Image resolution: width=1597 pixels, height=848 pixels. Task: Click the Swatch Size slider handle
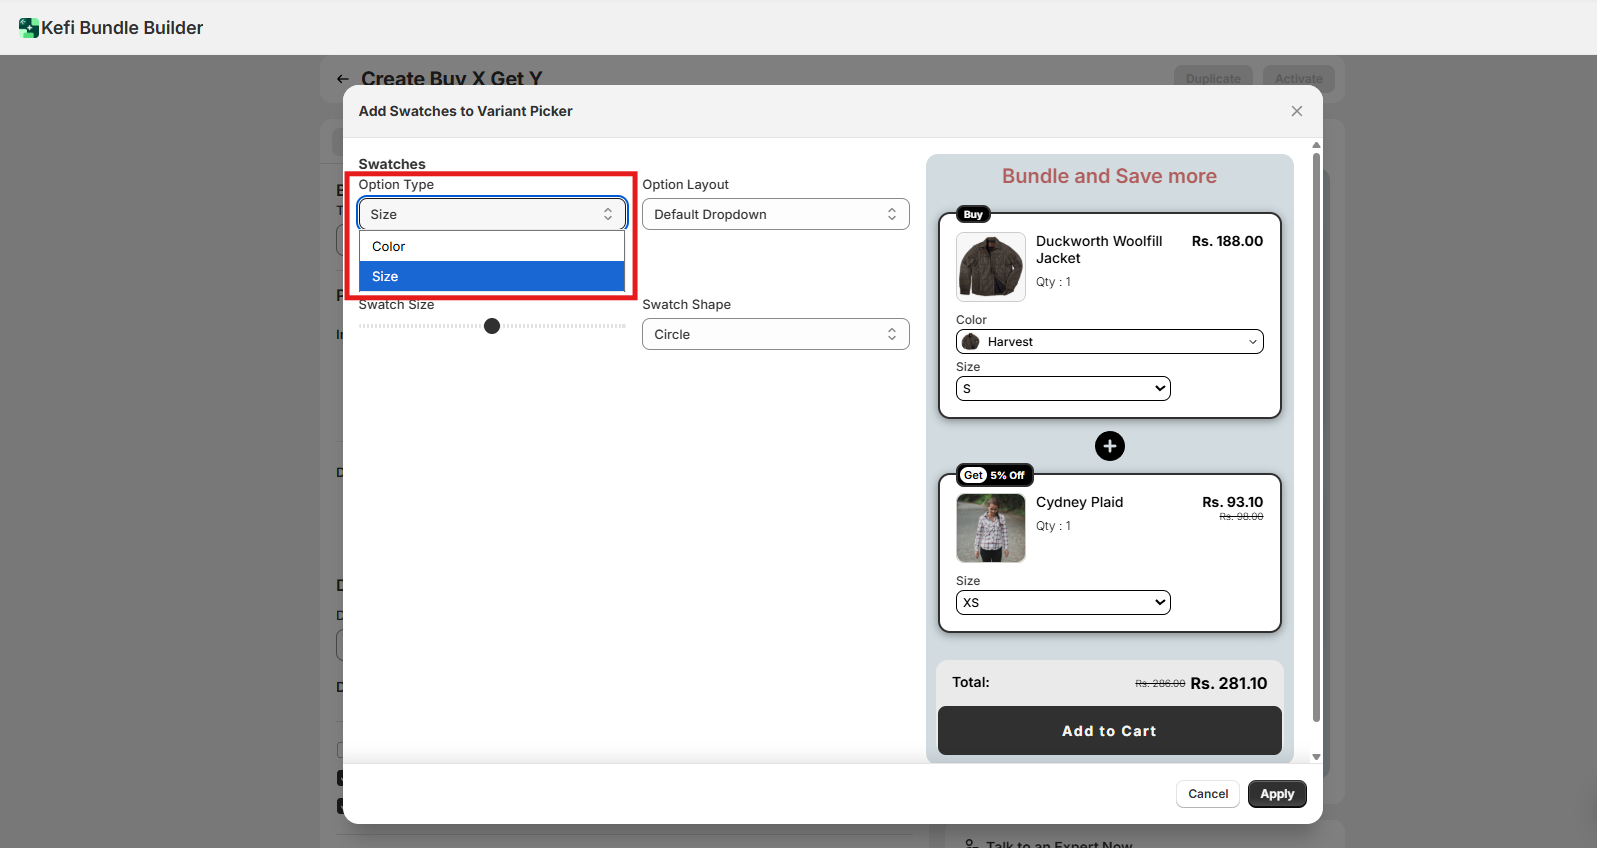click(x=492, y=326)
